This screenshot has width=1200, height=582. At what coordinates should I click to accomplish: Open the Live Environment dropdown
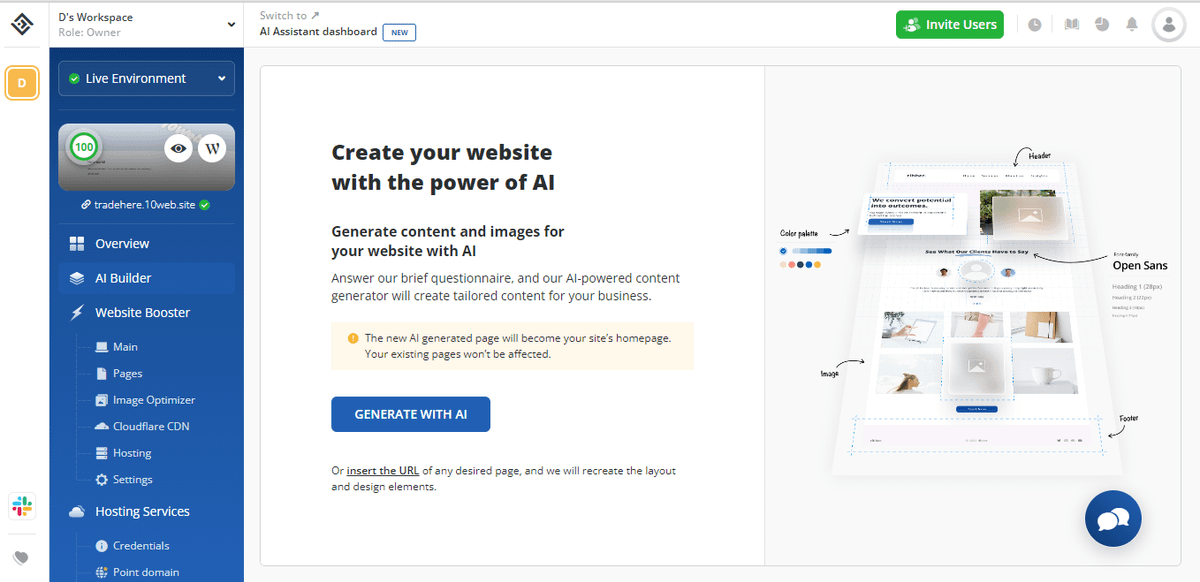(146, 79)
